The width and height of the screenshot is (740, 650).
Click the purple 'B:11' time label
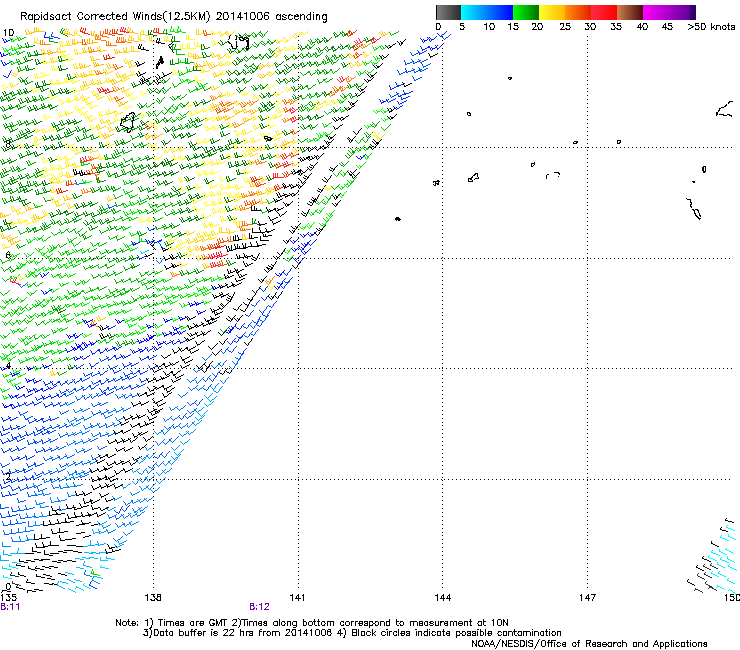point(10,607)
